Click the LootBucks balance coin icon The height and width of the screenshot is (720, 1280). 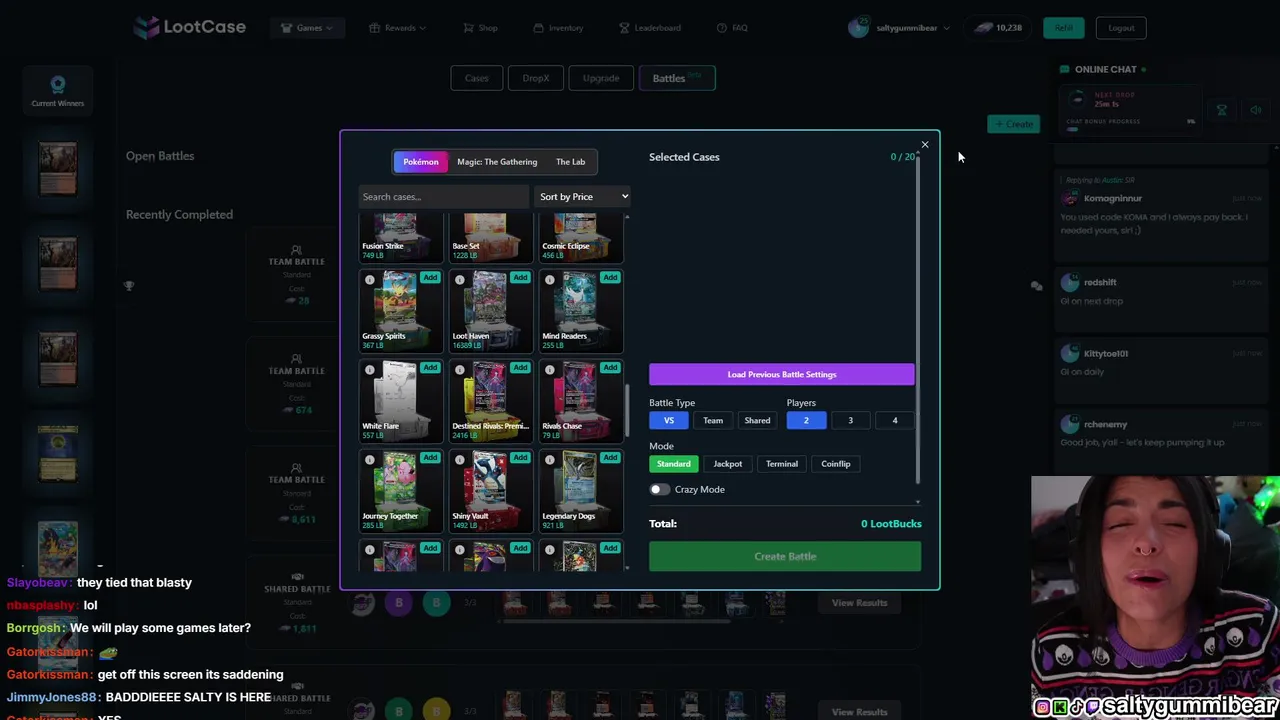point(983,28)
